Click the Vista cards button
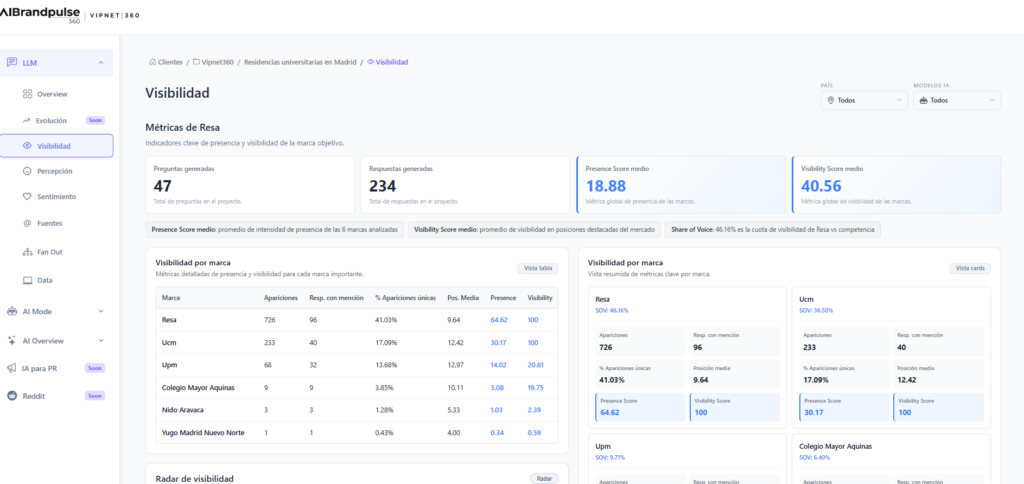 coord(970,268)
